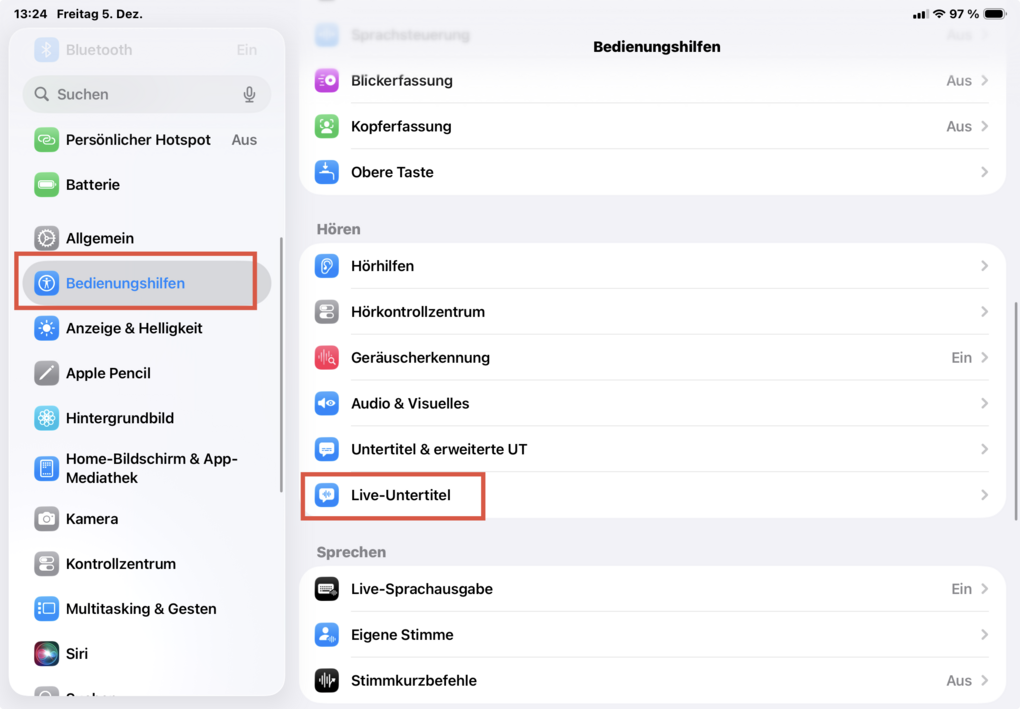This screenshot has height=709, width=1020.
Task: Open Geräuscherkennung via its red icon
Action: pos(327,358)
